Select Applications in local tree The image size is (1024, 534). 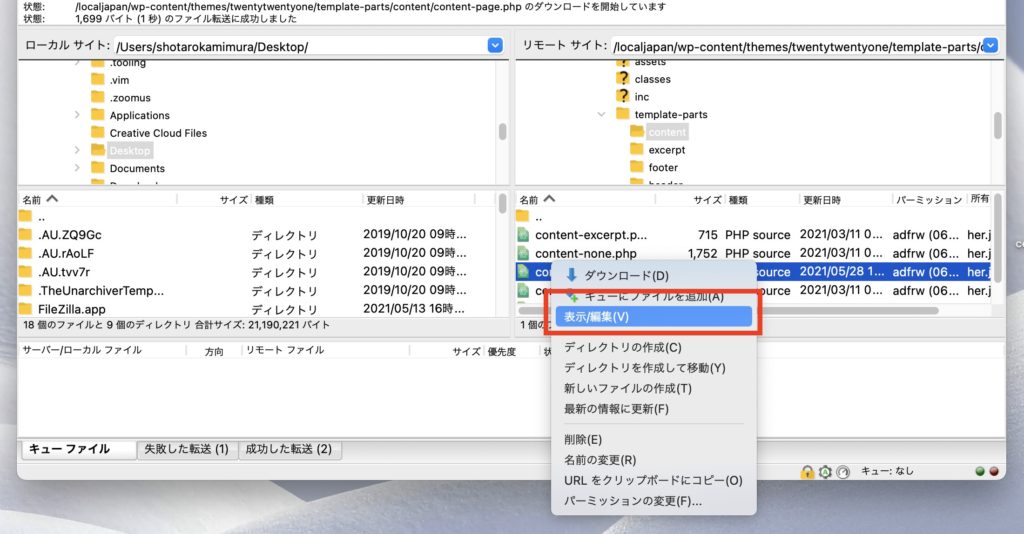click(x=140, y=115)
